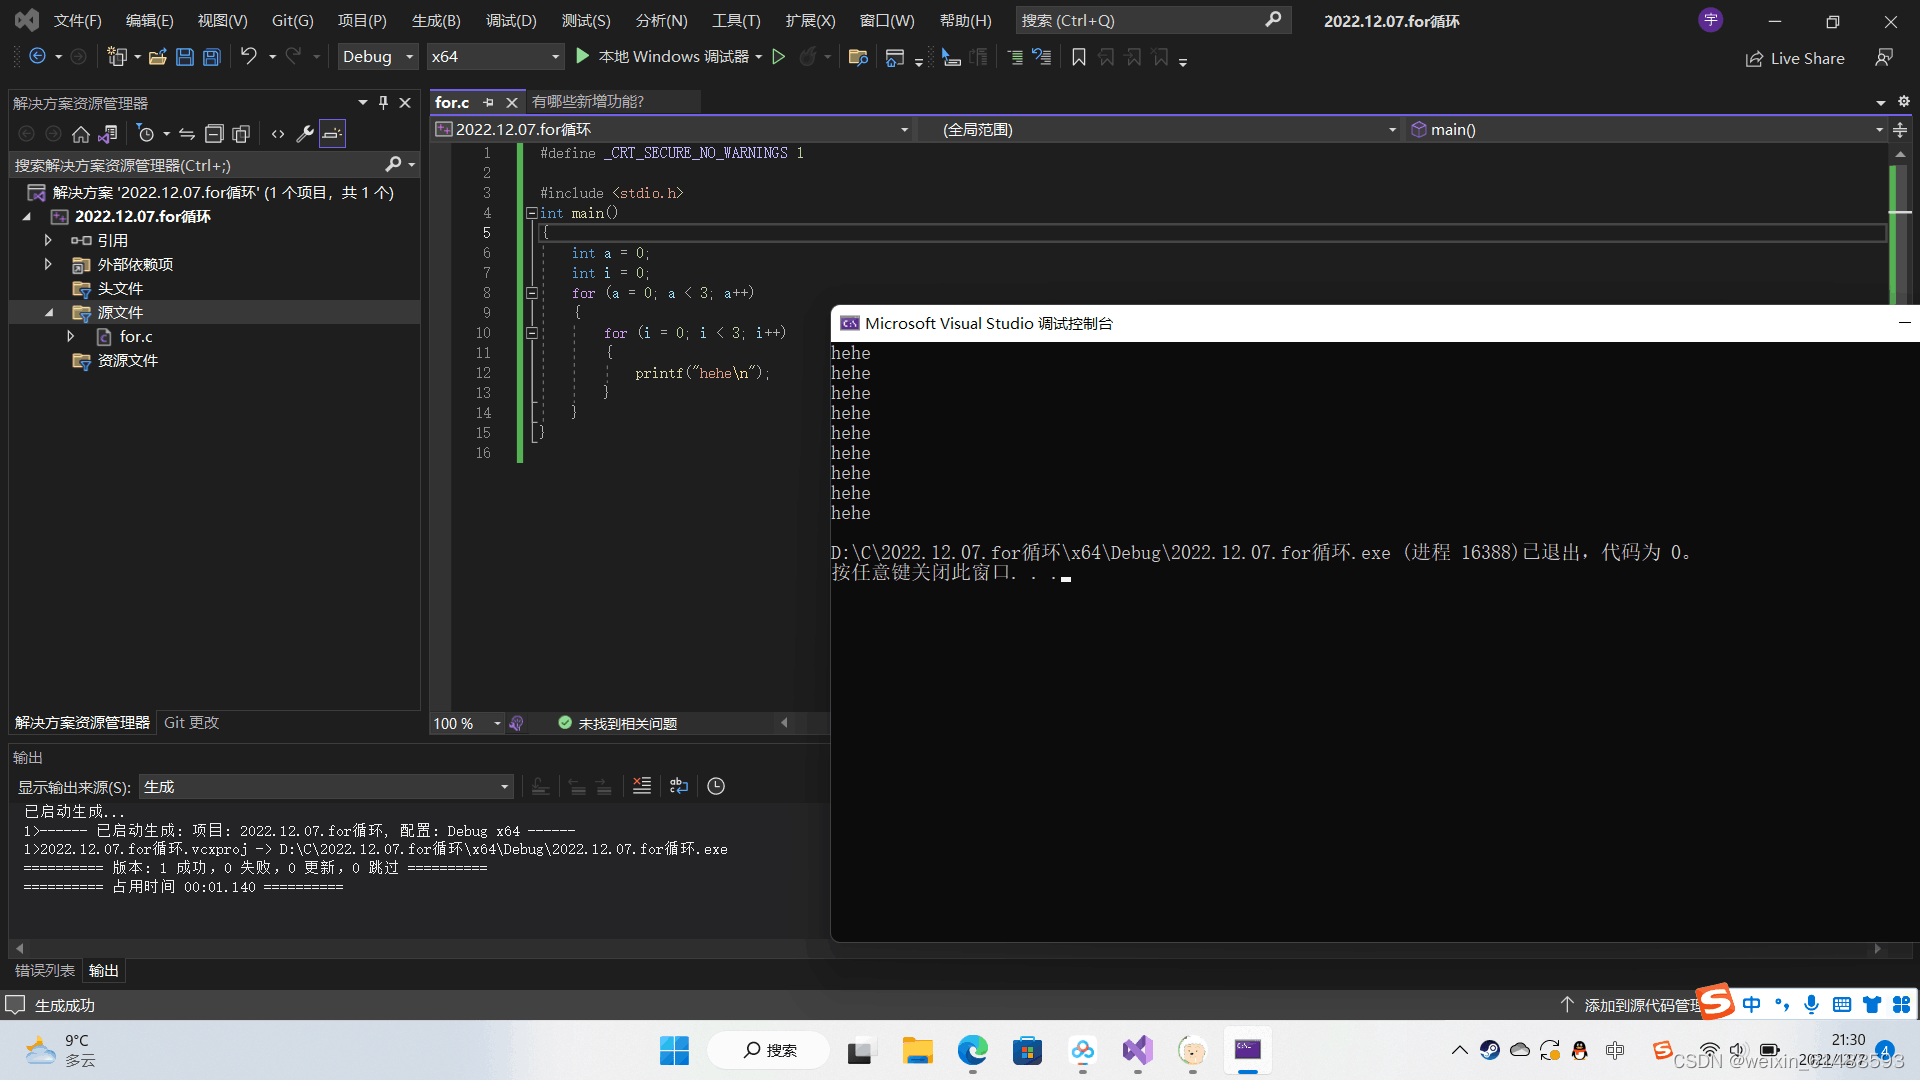Screen dimensions: 1920x1080
Task: Open the new project icon
Action: 117,57
